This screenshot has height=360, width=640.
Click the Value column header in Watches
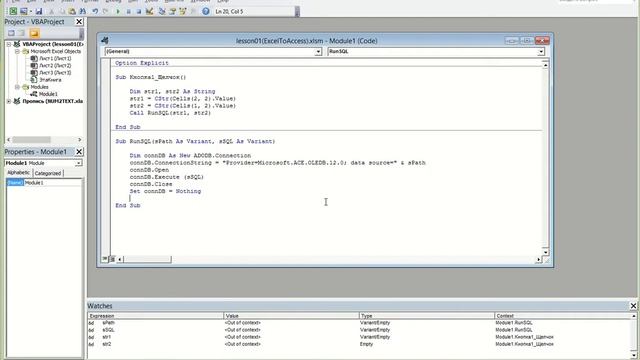pos(291,316)
